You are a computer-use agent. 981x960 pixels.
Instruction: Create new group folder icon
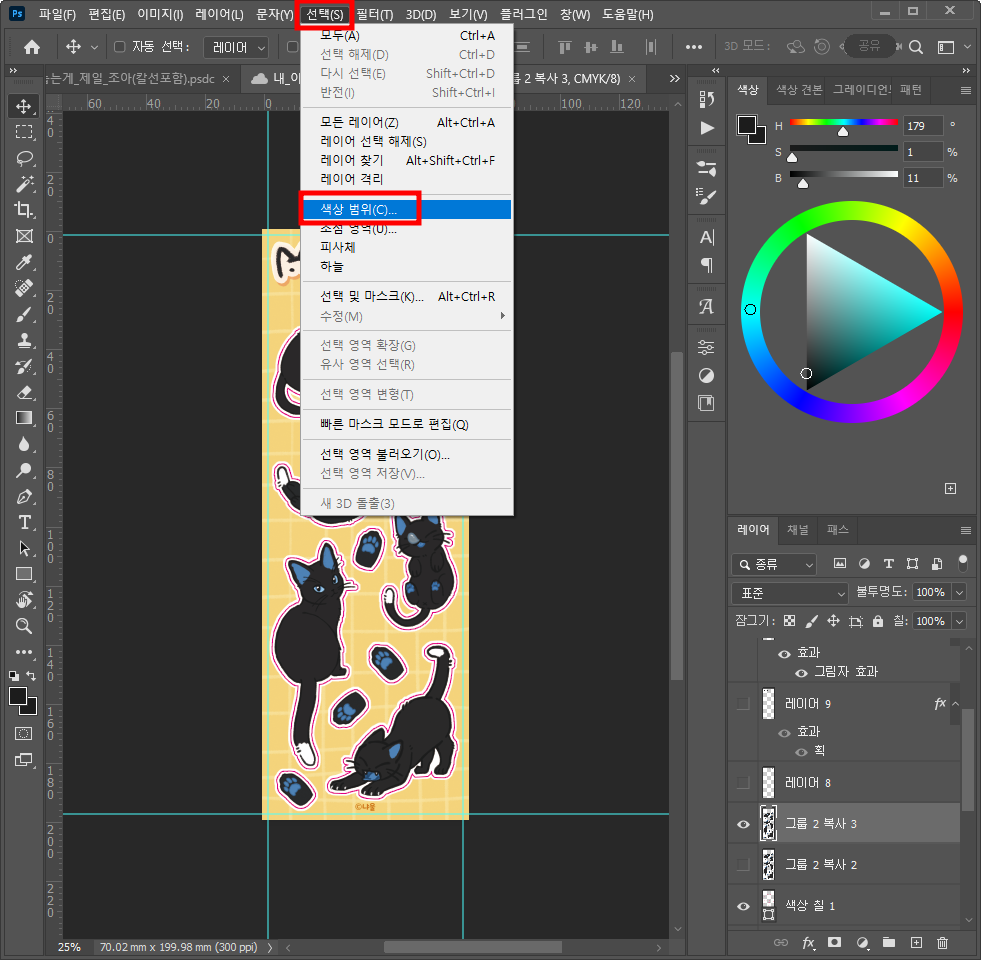tap(888, 942)
